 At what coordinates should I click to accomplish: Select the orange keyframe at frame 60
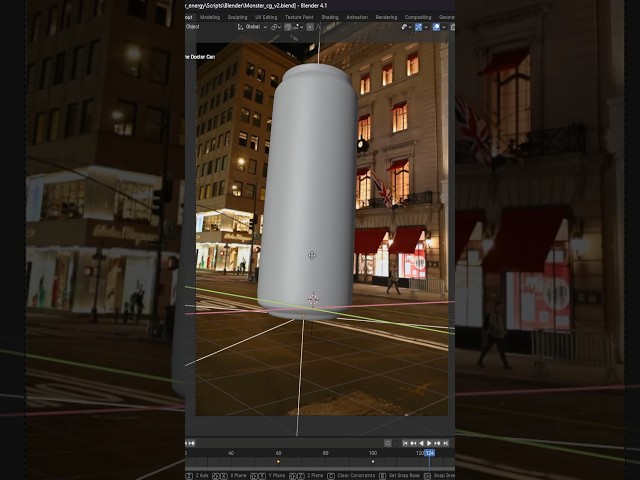point(278,462)
